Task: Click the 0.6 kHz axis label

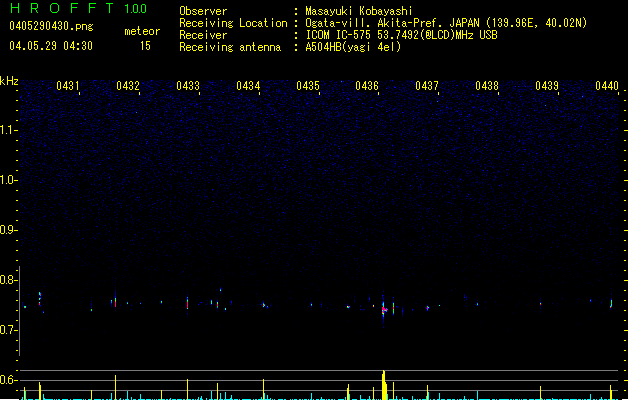Action: click(x=8, y=380)
